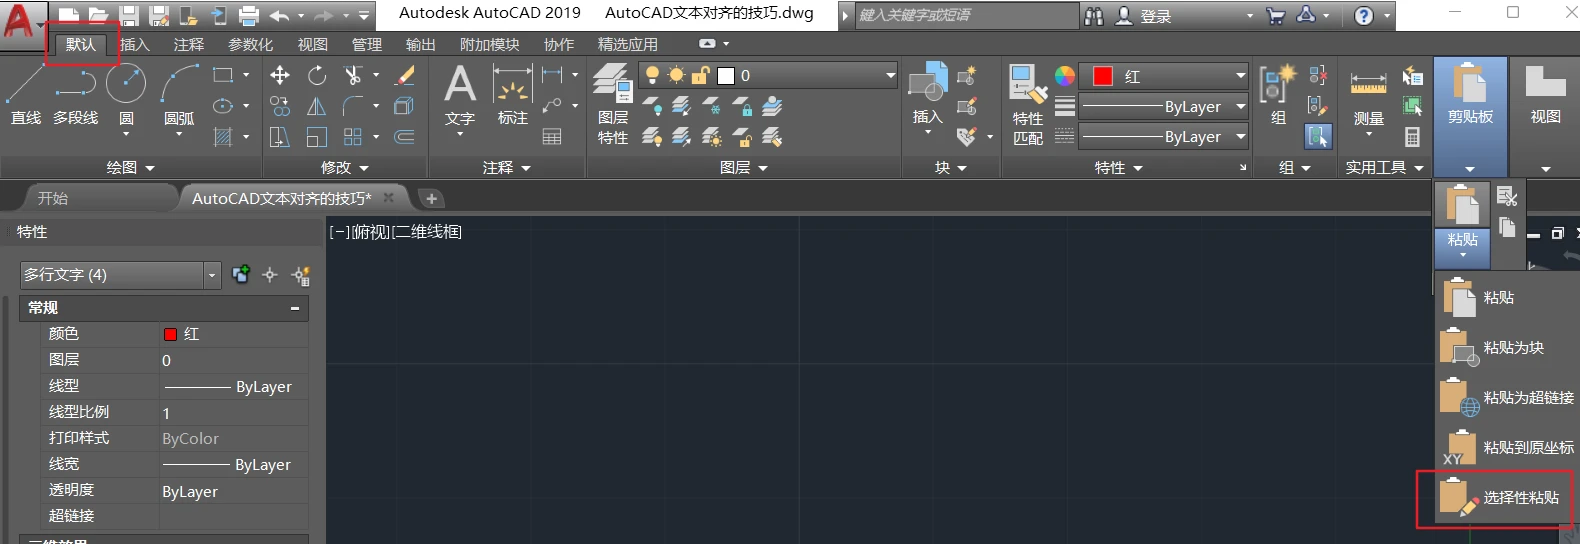Click the Rotate tool icon
This screenshot has width=1580, height=544.
(317, 75)
